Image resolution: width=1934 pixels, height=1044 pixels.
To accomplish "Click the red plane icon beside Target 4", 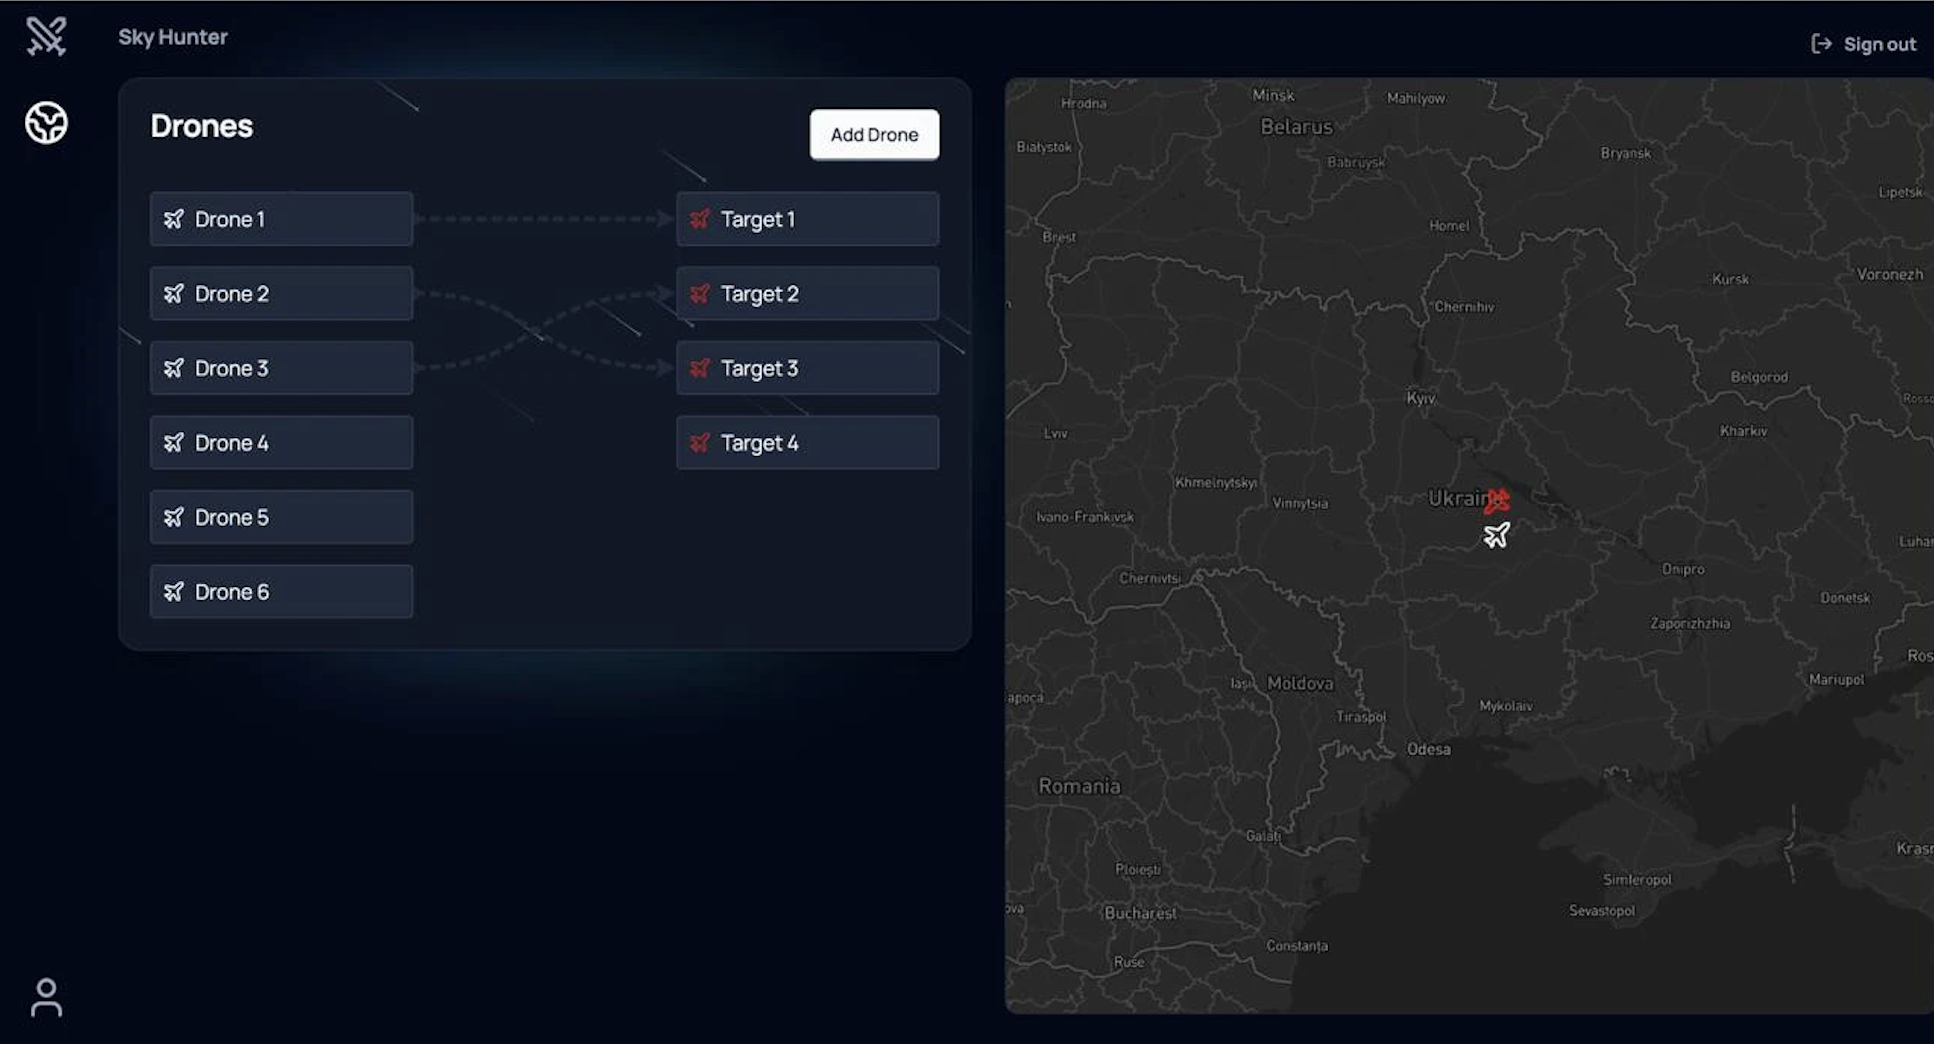I will coord(700,443).
